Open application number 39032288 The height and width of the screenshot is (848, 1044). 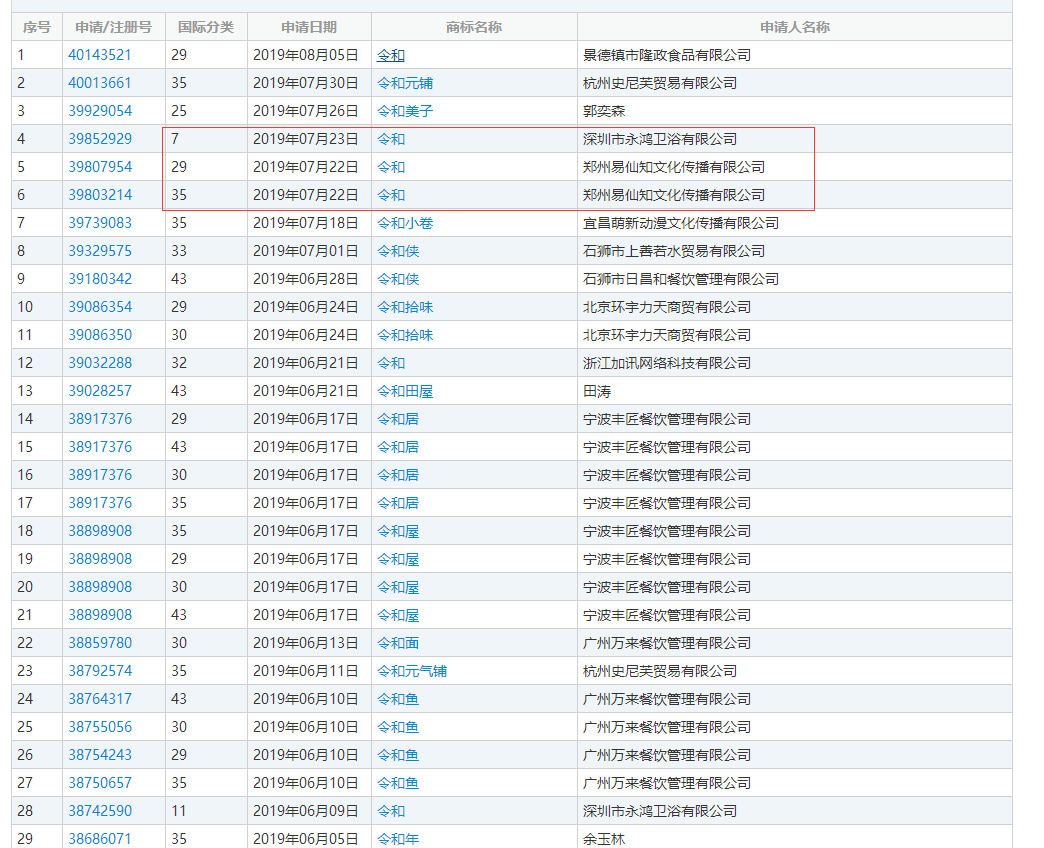click(100, 363)
